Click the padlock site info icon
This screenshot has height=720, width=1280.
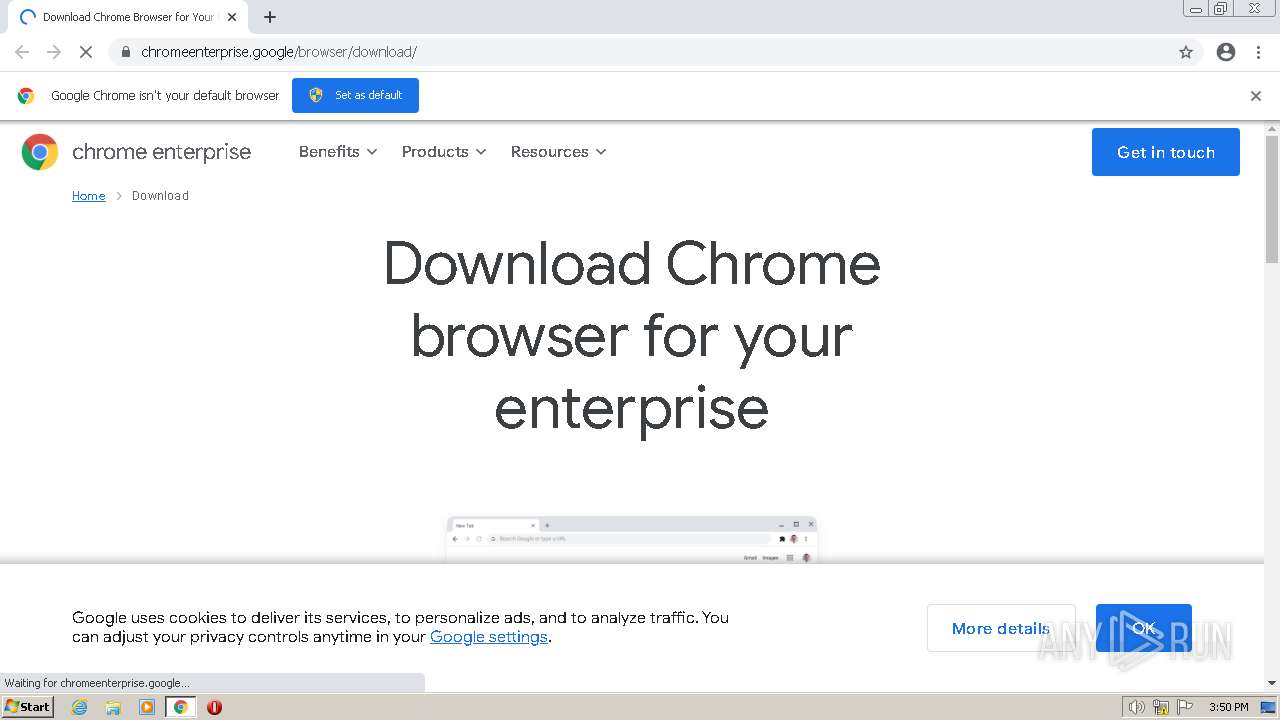coord(125,52)
